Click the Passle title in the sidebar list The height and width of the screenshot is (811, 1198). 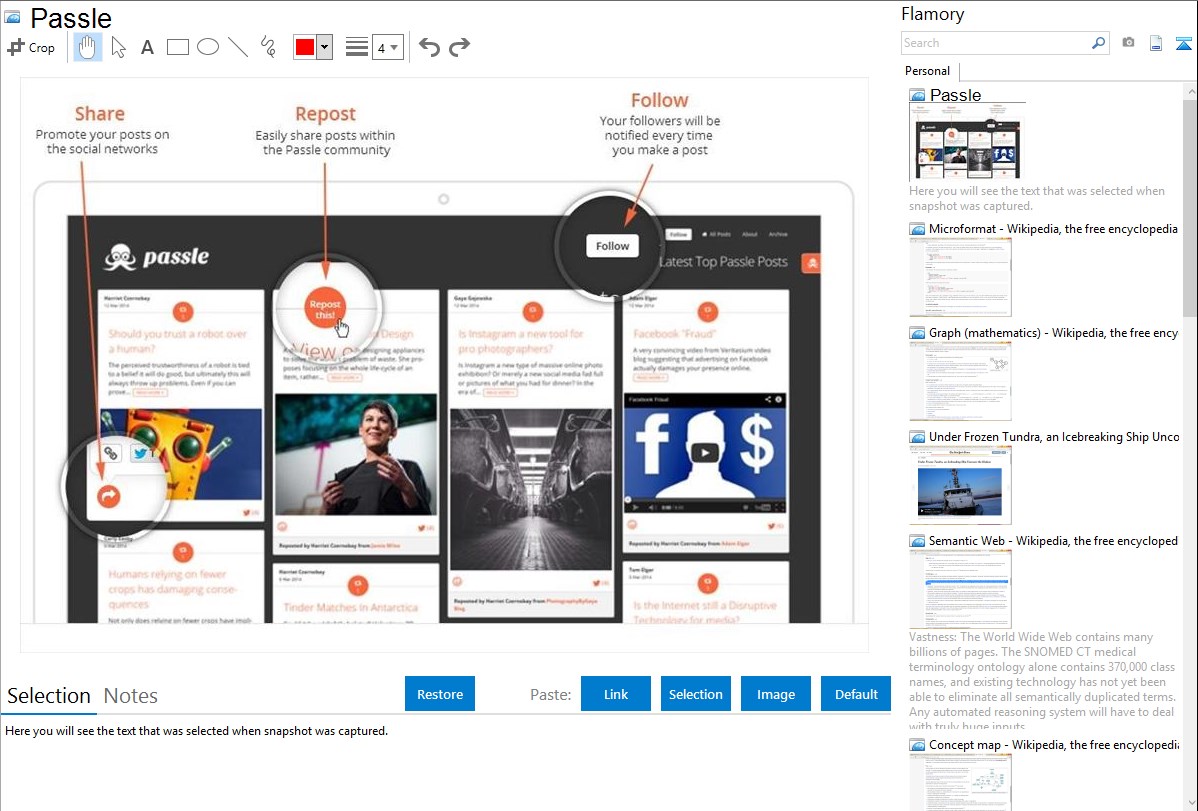pyautogui.click(x=956, y=95)
